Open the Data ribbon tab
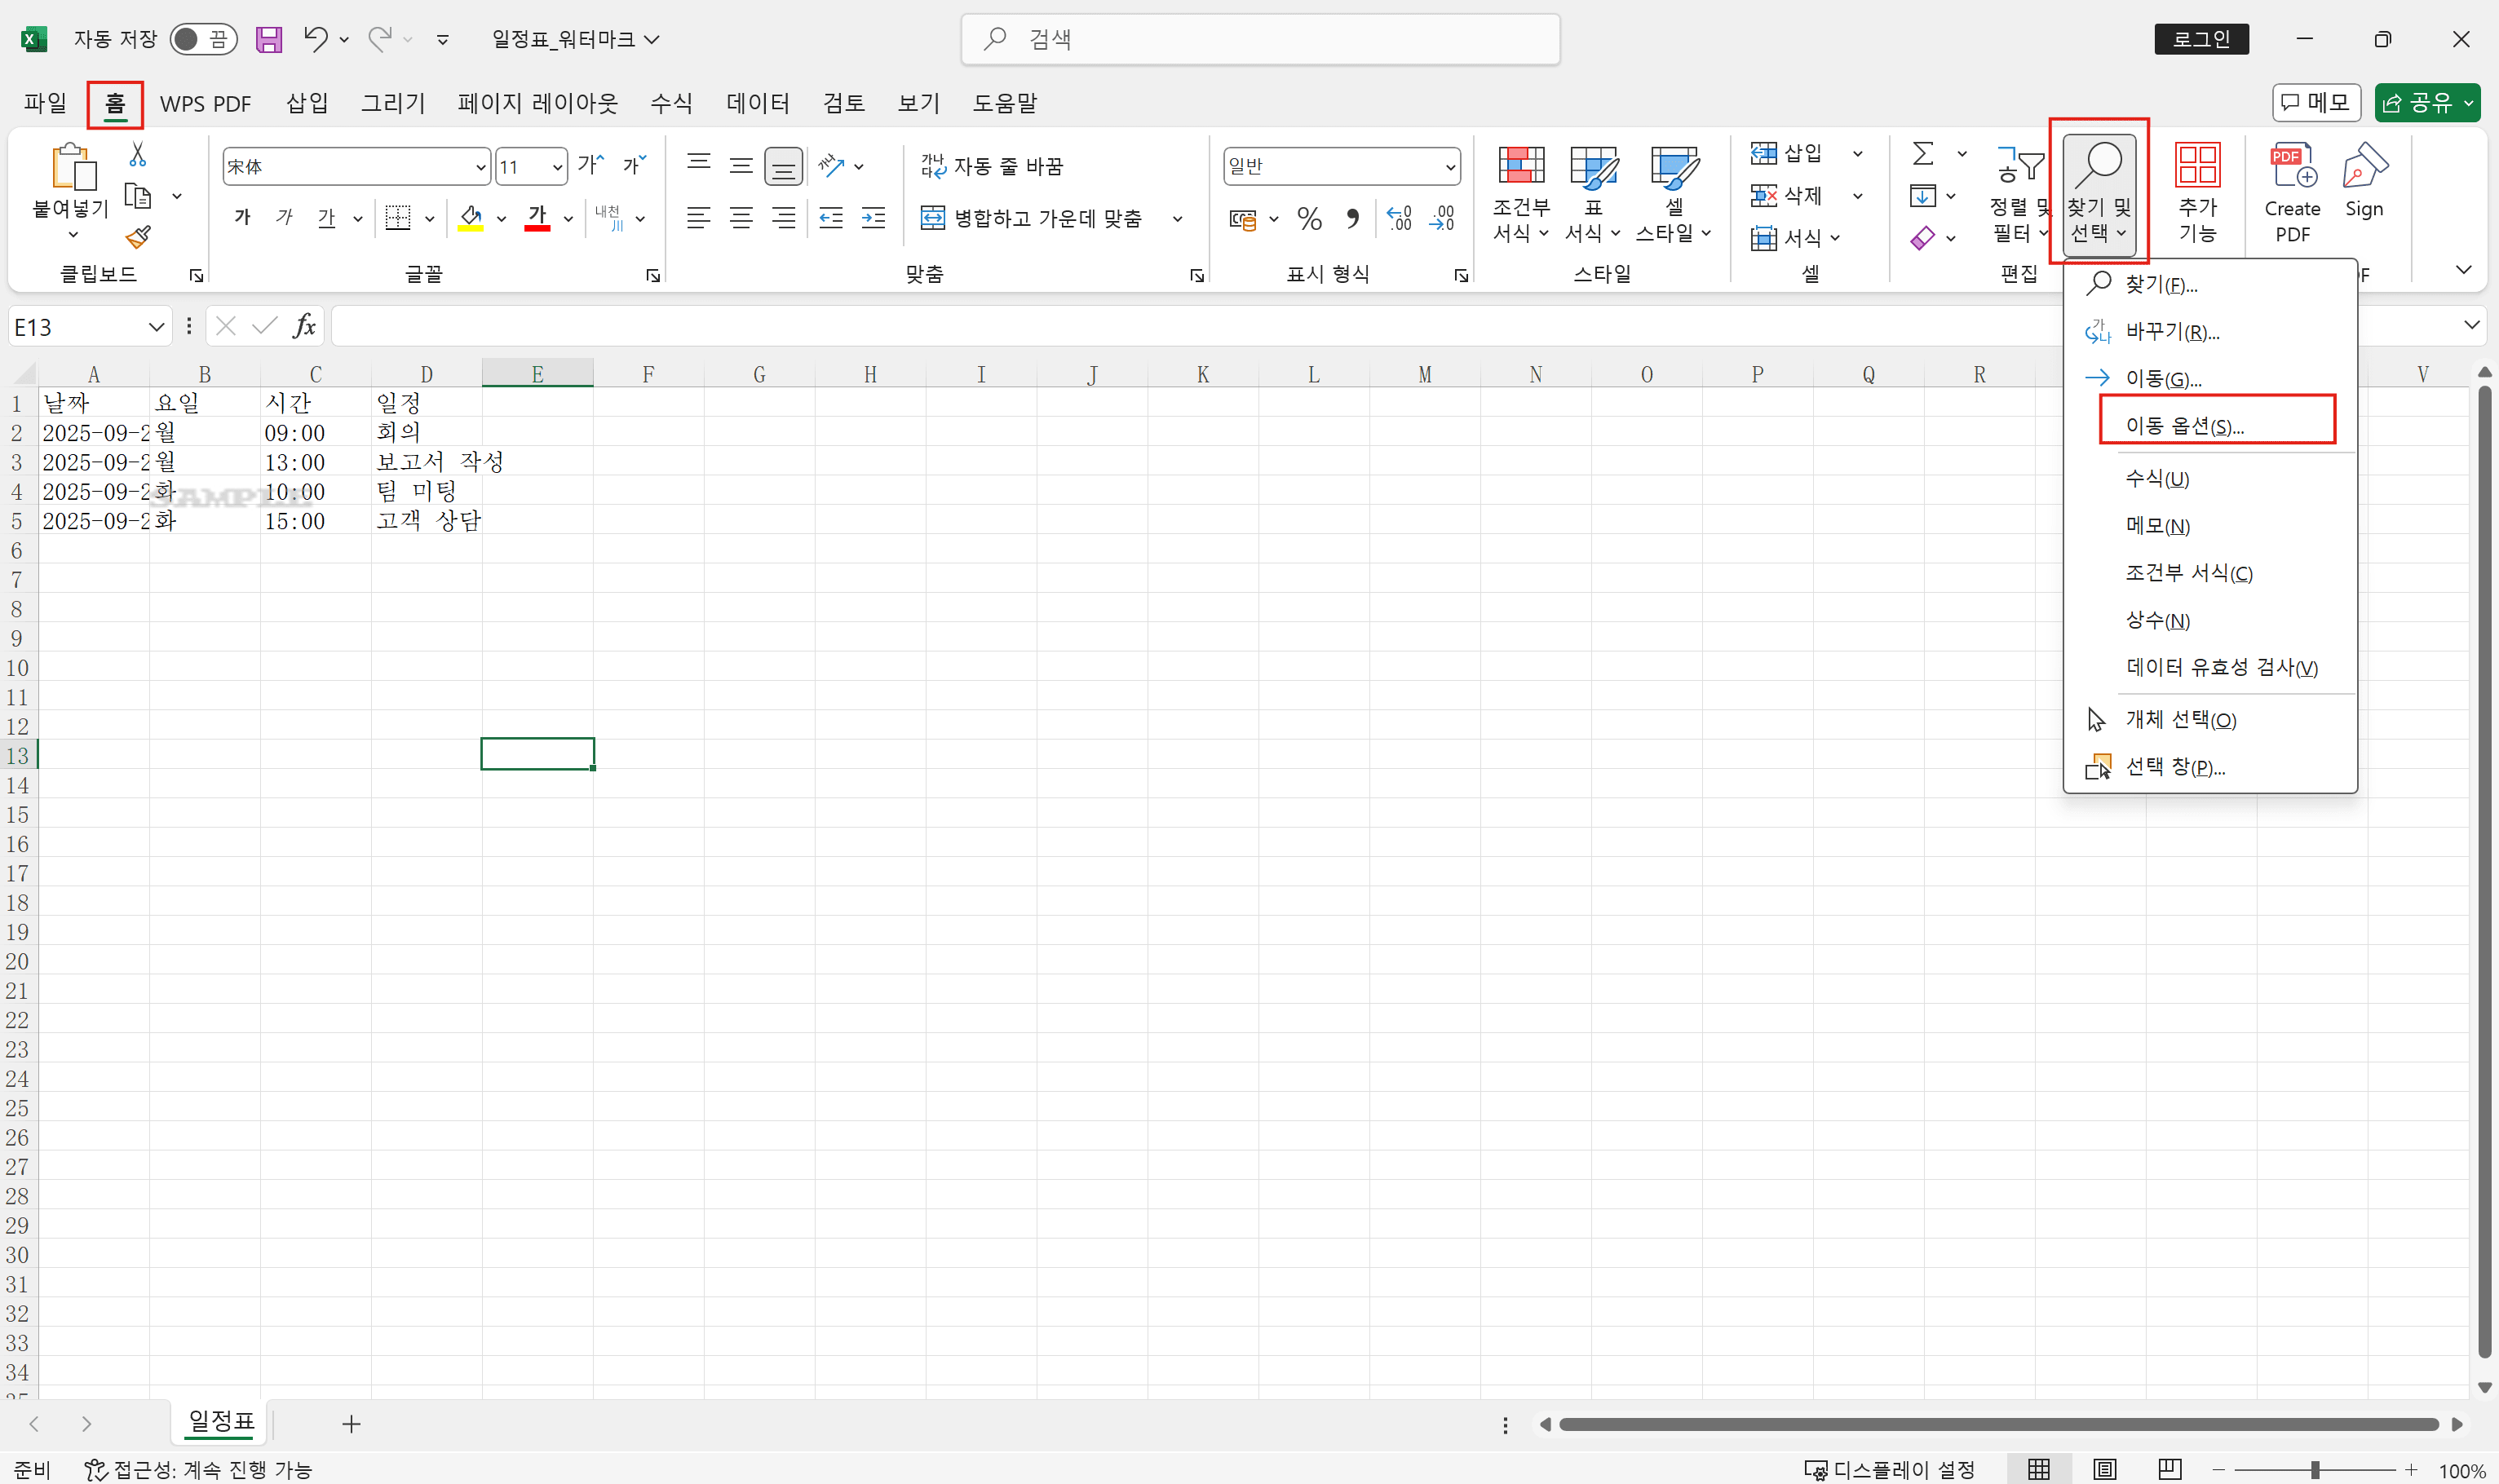This screenshot has height=1484, width=2499. click(757, 103)
